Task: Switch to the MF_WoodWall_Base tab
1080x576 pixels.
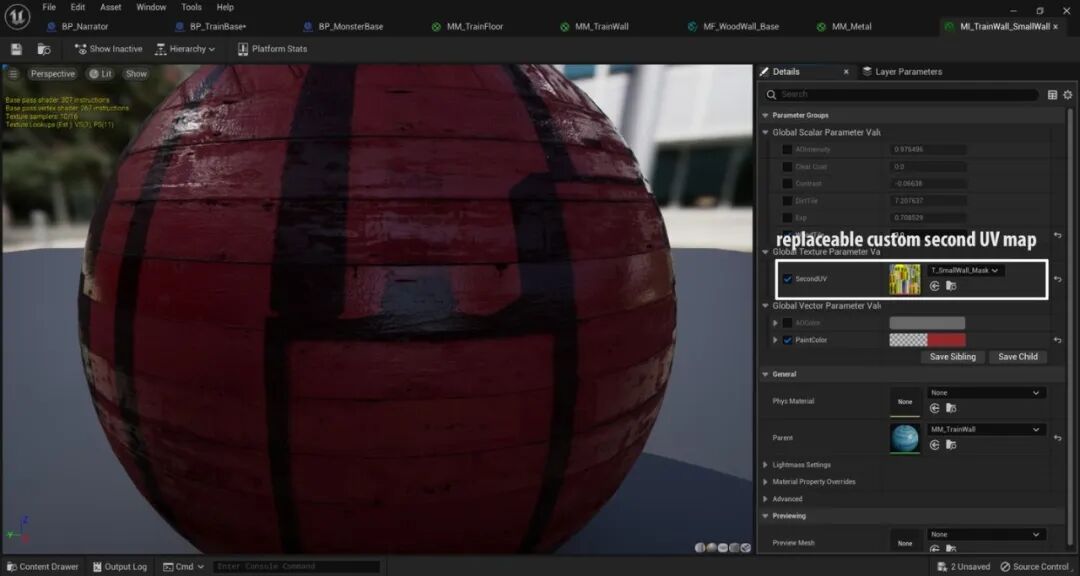Action: tap(740, 27)
